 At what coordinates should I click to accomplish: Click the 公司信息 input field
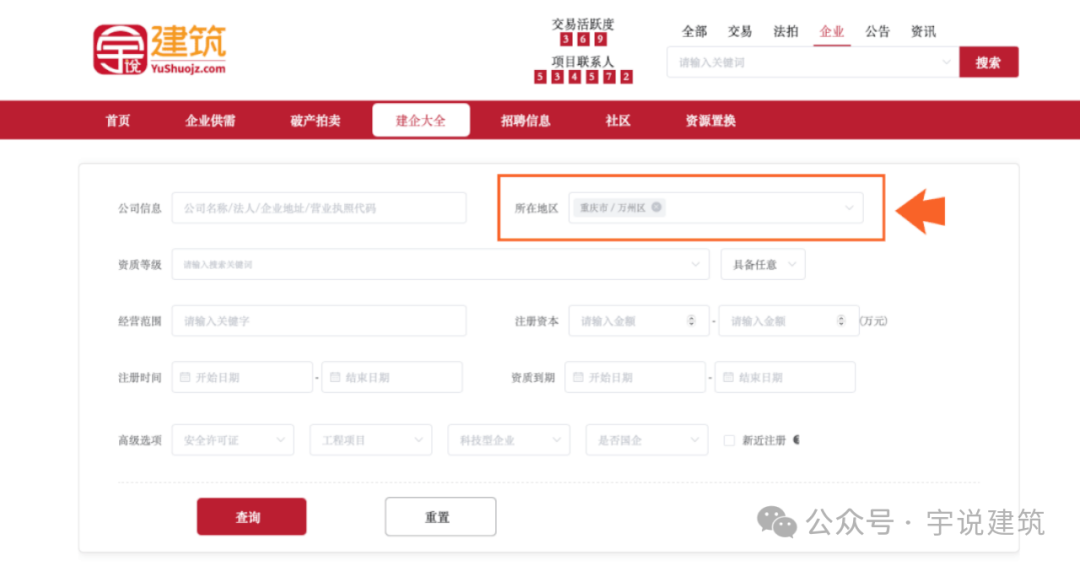tap(318, 208)
